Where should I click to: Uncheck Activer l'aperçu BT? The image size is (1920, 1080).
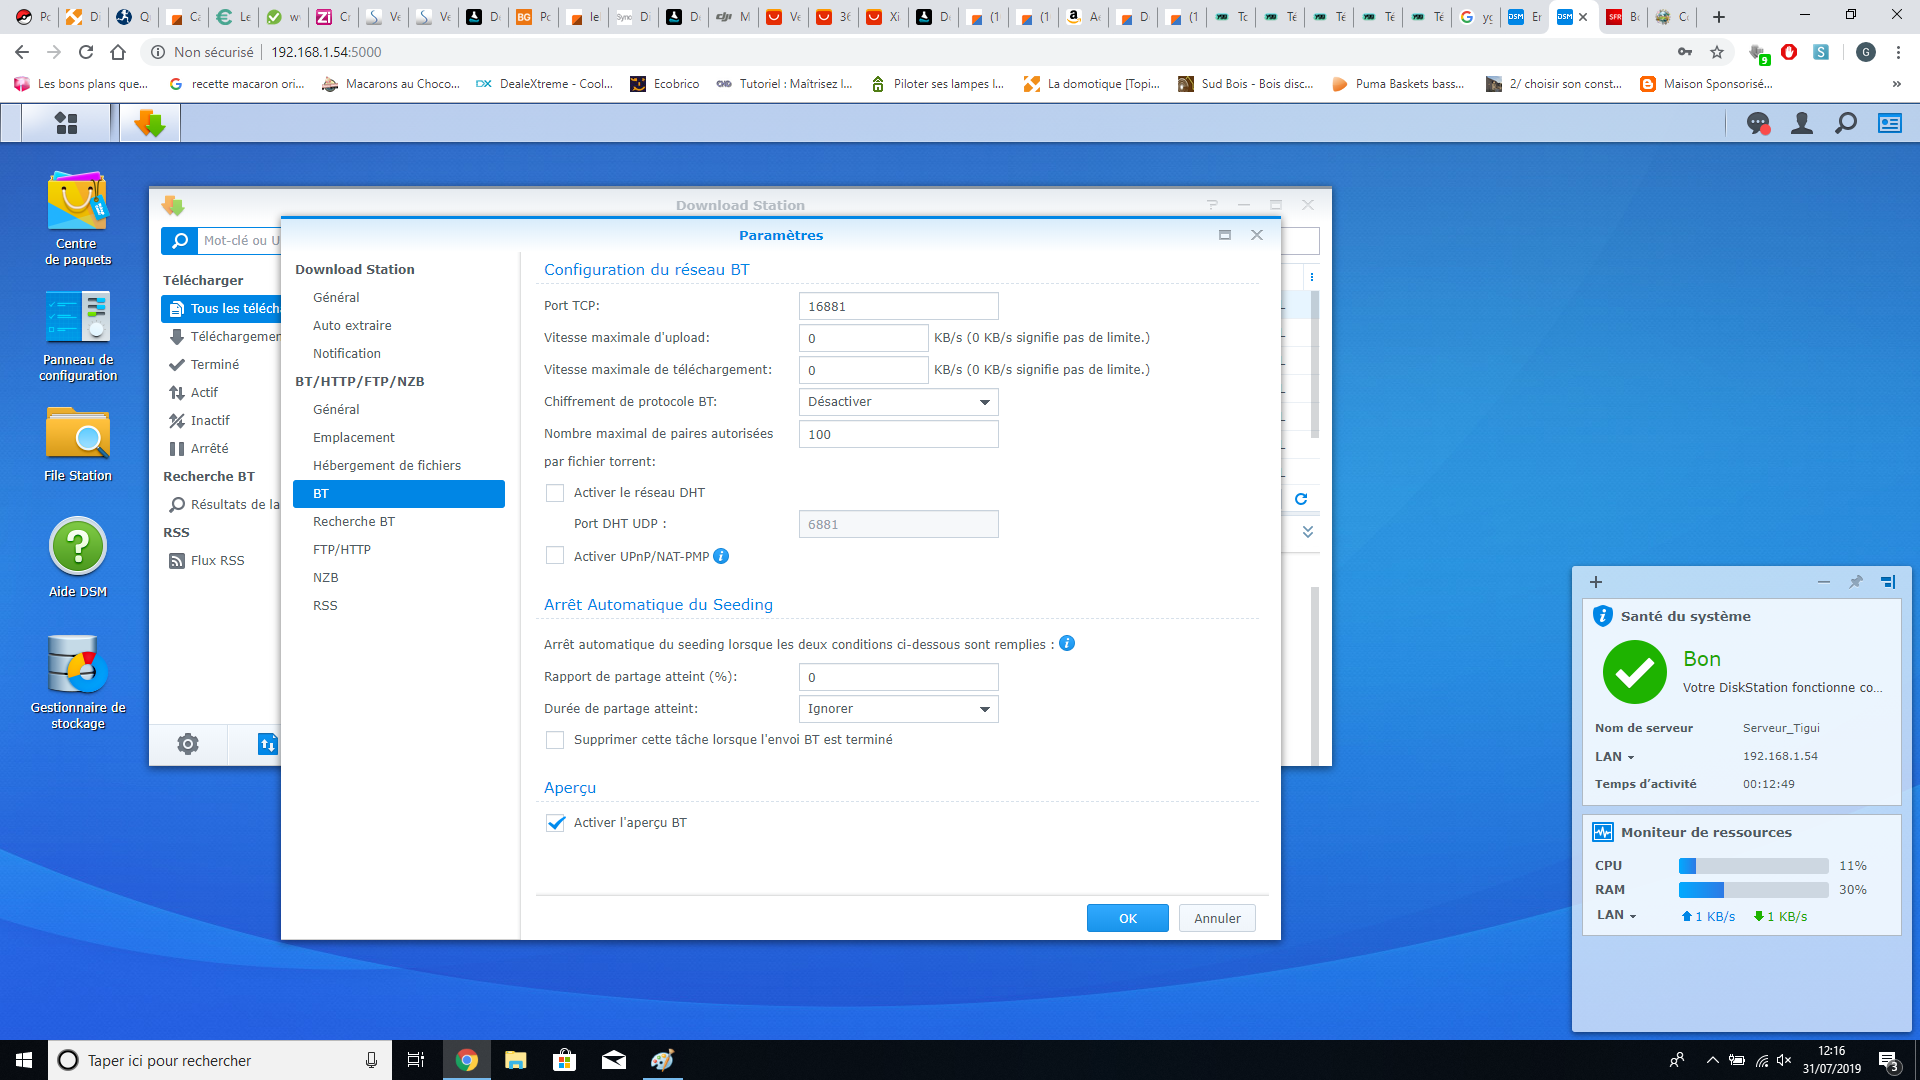[x=555, y=823]
